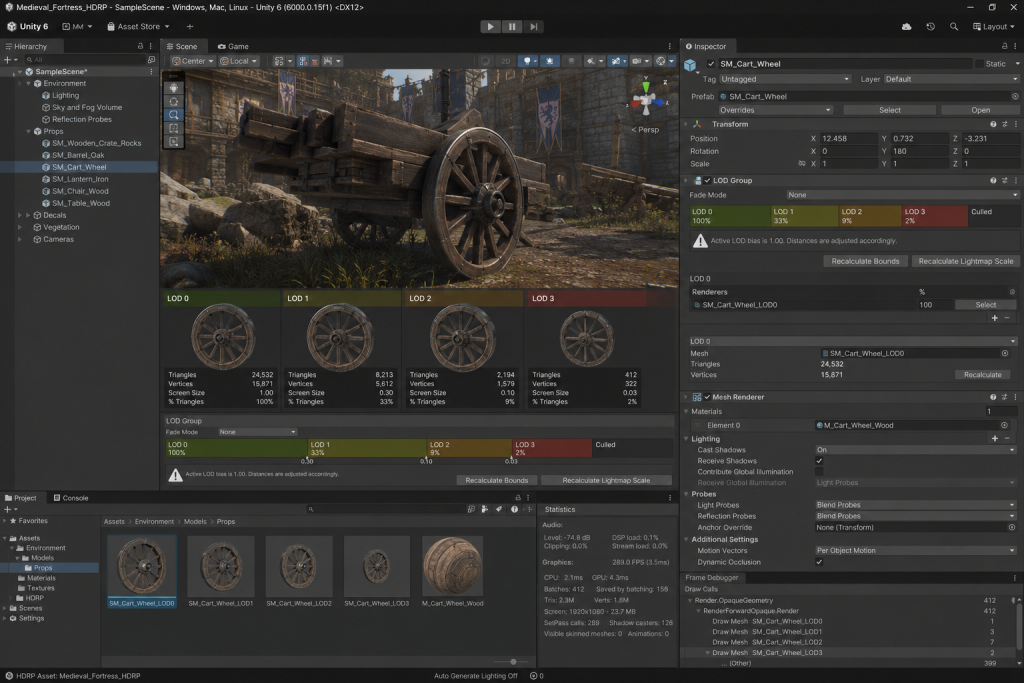1024x683 pixels.
Task: Switch to the Game tab
Action: [x=233, y=46]
